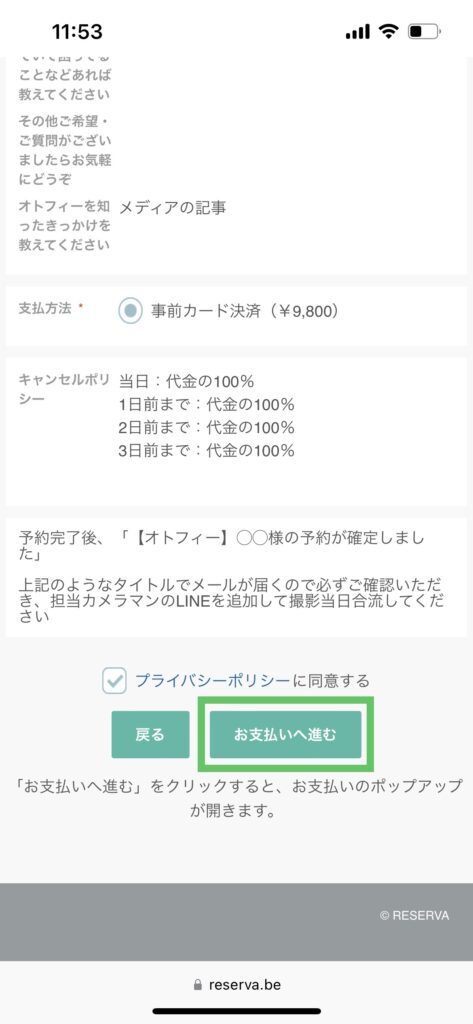Tap the に同意する text beside the checkbox
The image size is (473, 1024).
[x=331, y=681]
